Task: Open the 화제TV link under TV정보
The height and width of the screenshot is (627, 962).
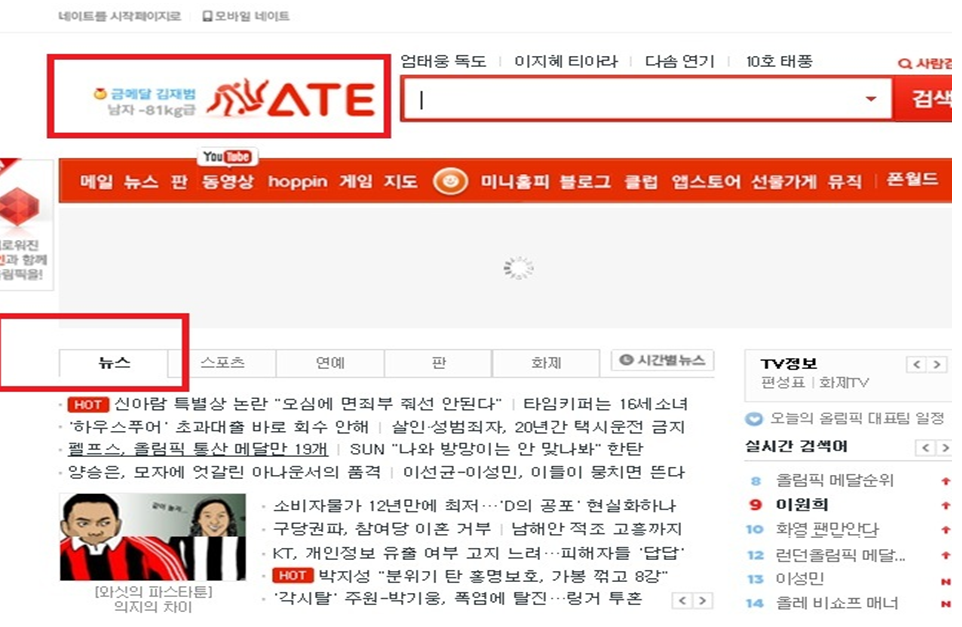Action: pyautogui.click(x=844, y=383)
